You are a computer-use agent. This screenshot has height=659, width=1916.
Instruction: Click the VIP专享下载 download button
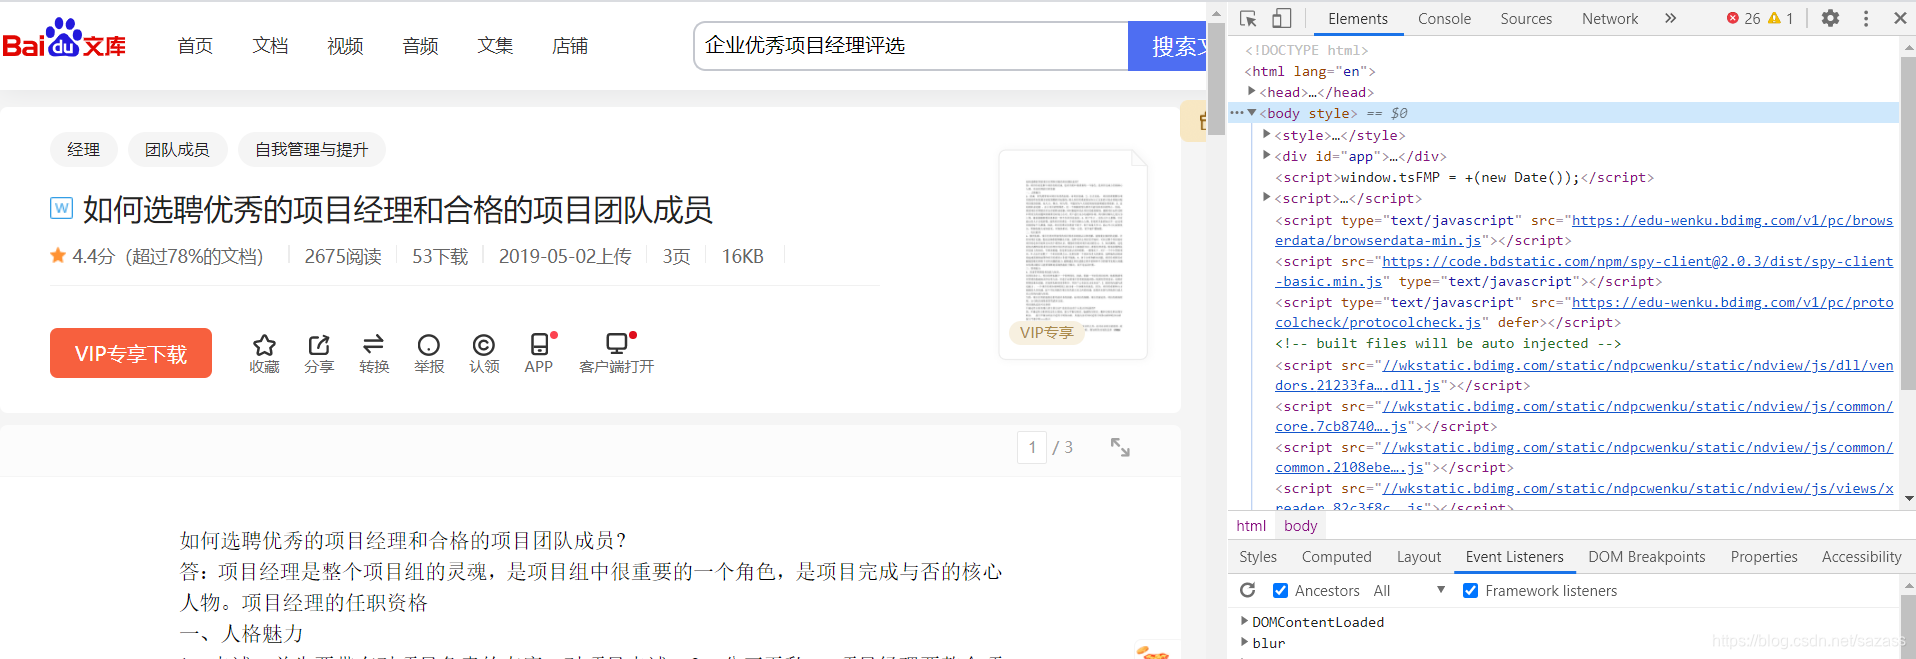tap(131, 353)
